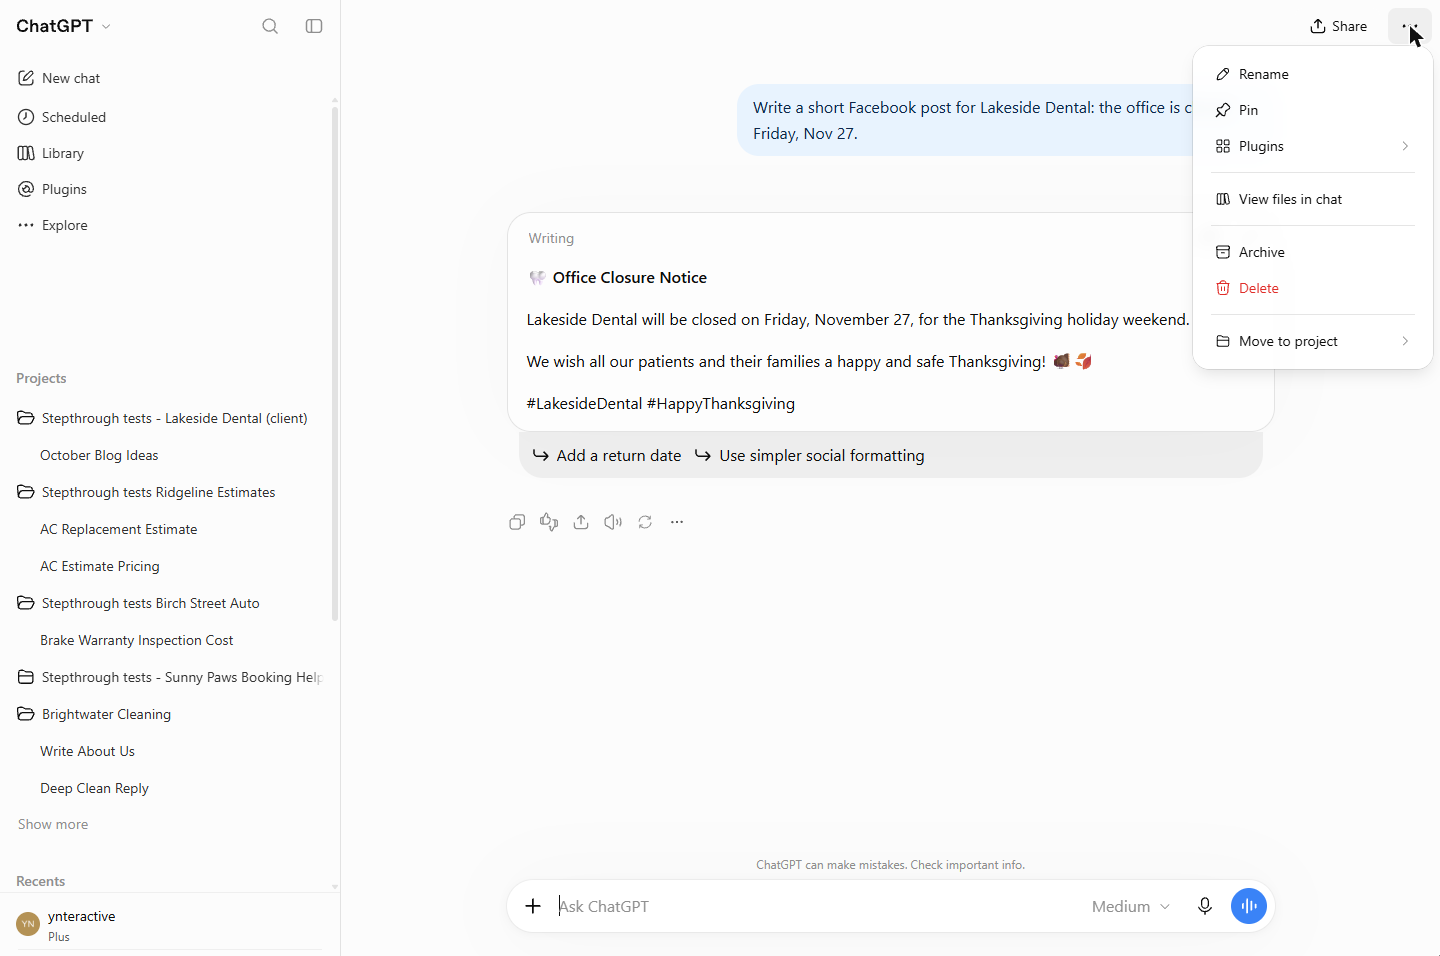
Task: Open Brake Warranty Inspection Cost chat
Action: click(136, 640)
